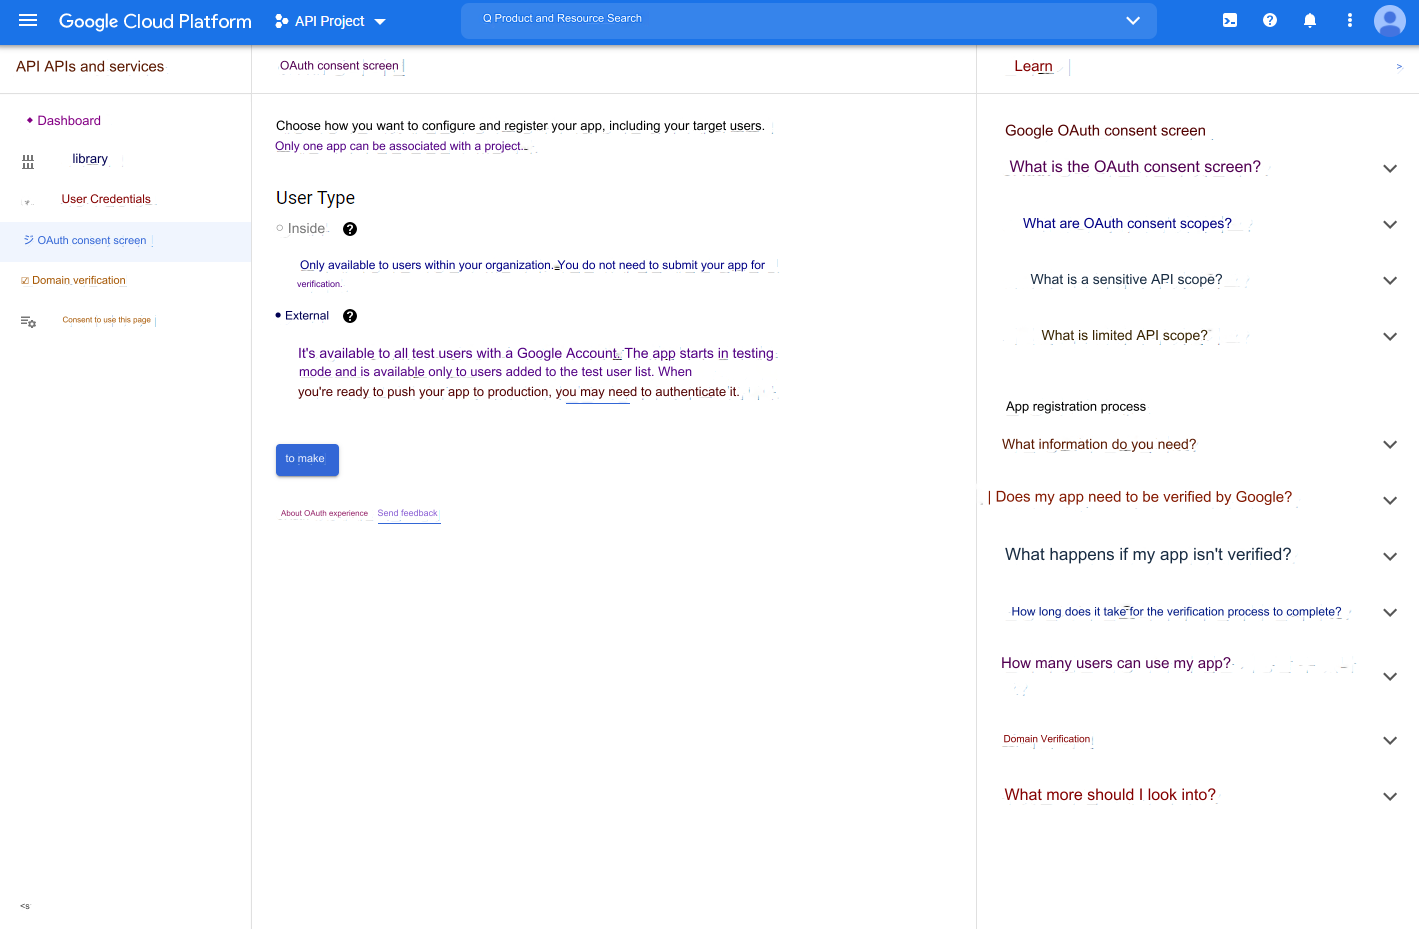Click the 'to make' create button
The height and width of the screenshot is (929, 1419).
(x=307, y=459)
